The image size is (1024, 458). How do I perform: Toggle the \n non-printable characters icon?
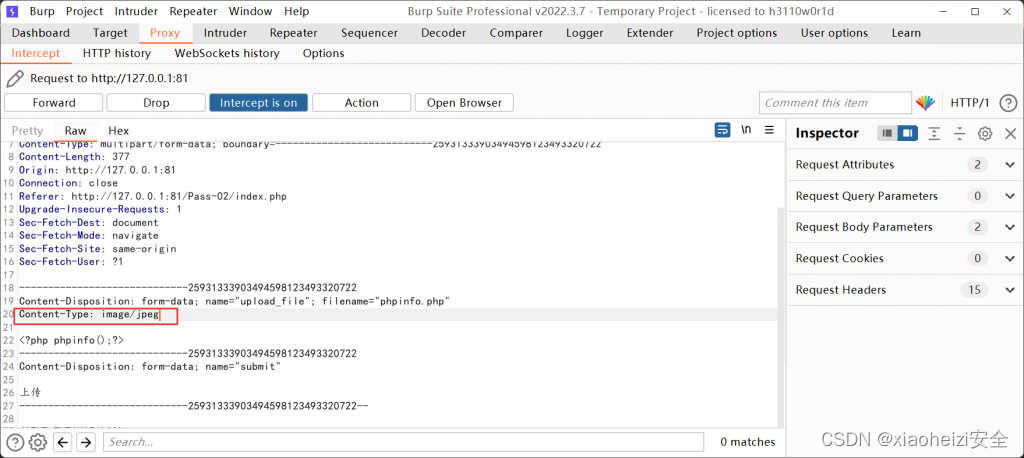click(746, 129)
